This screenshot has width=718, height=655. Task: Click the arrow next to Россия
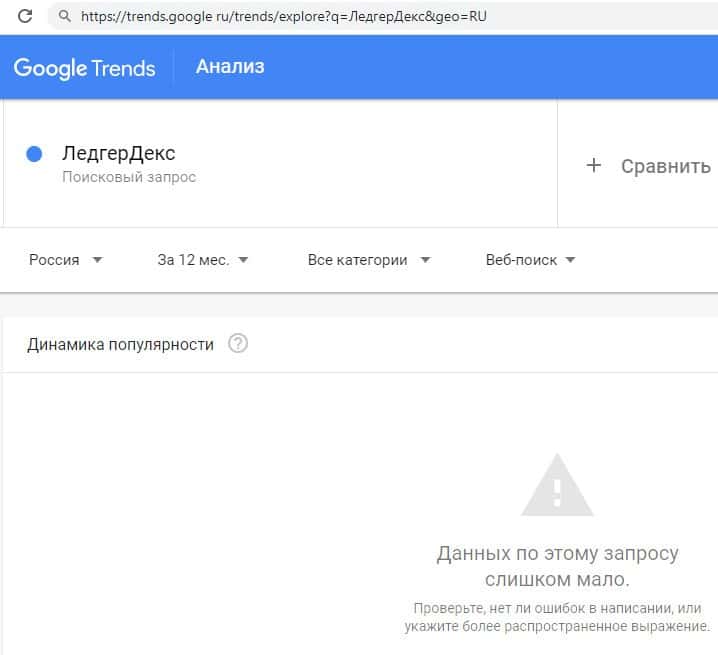pyautogui.click(x=97, y=260)
